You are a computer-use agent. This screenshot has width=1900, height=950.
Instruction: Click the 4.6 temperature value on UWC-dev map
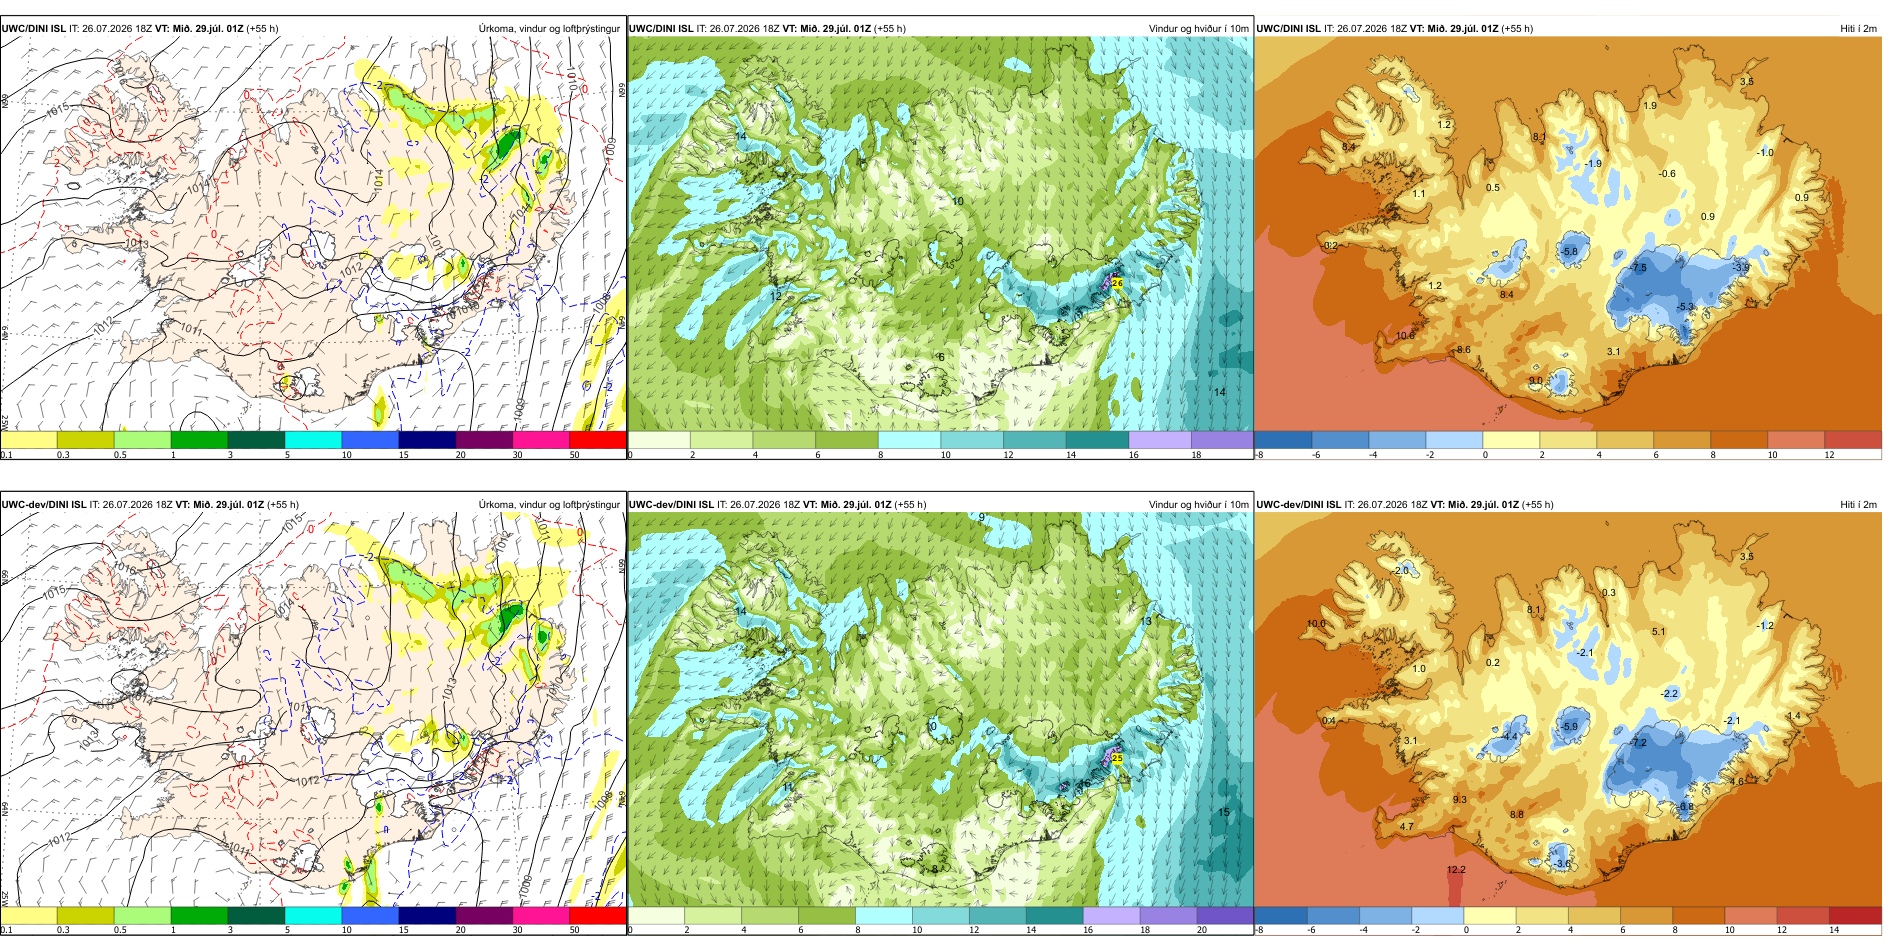click(1737, 782)
